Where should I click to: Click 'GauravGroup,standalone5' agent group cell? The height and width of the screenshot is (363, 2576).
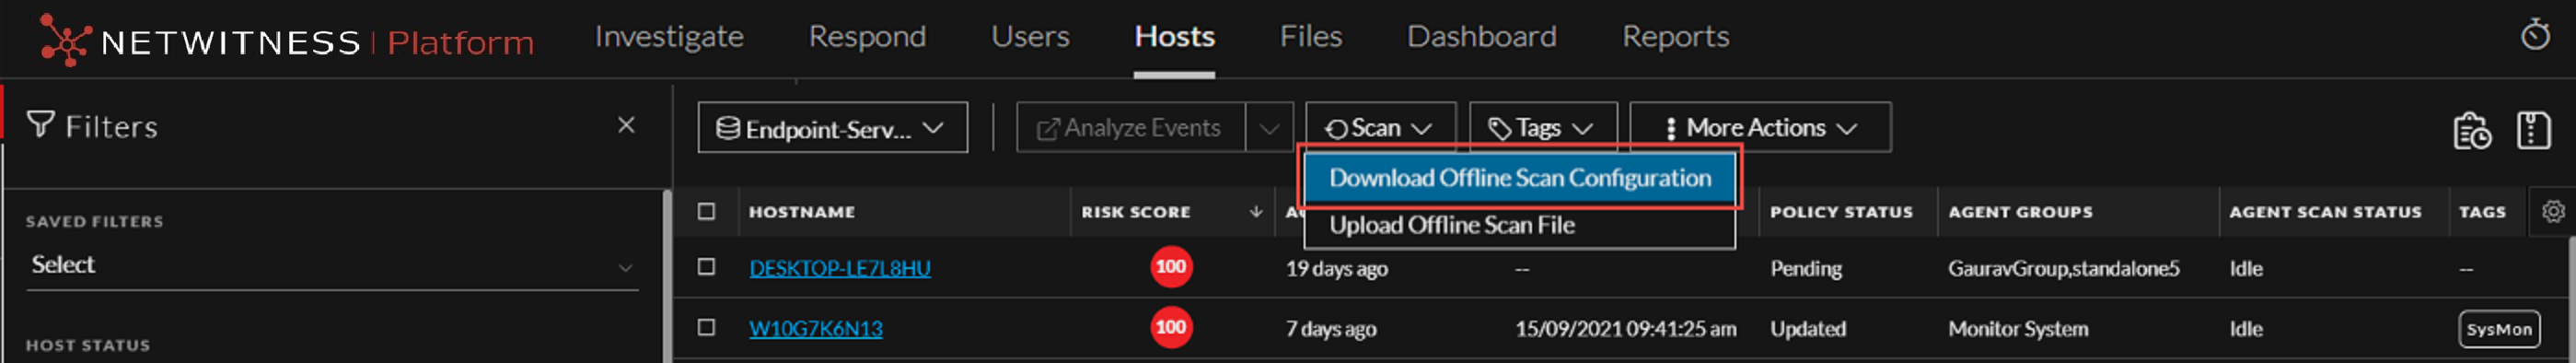click(2063, 268)
